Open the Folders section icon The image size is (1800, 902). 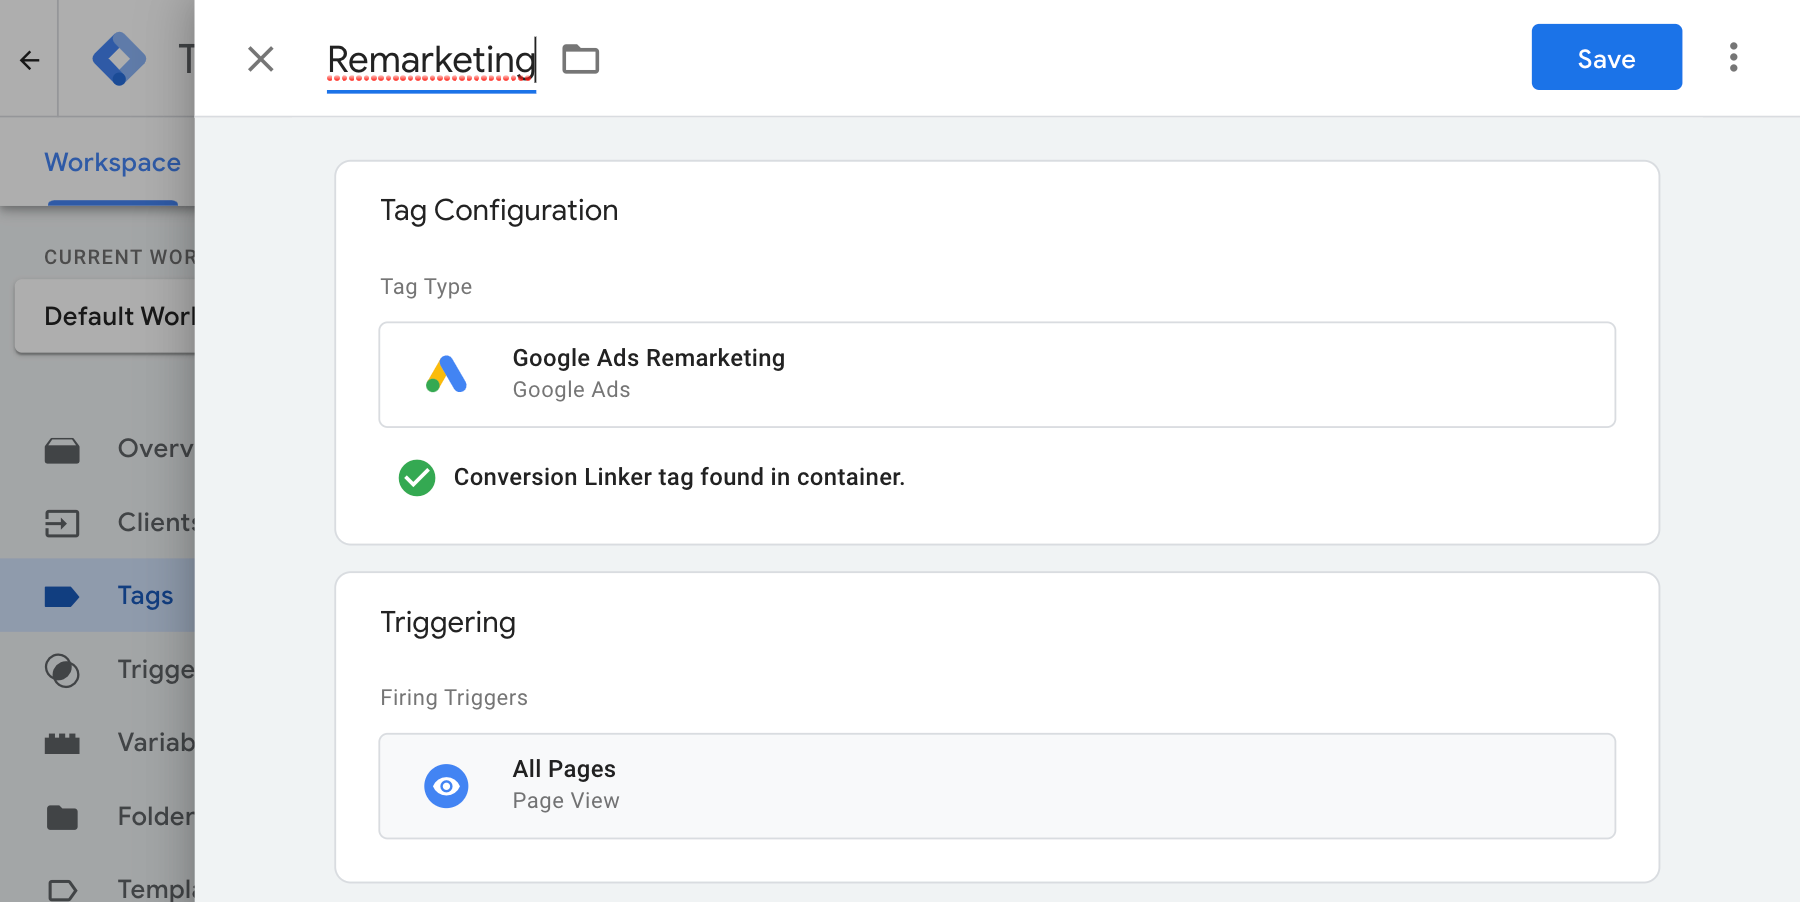point(62,817)
